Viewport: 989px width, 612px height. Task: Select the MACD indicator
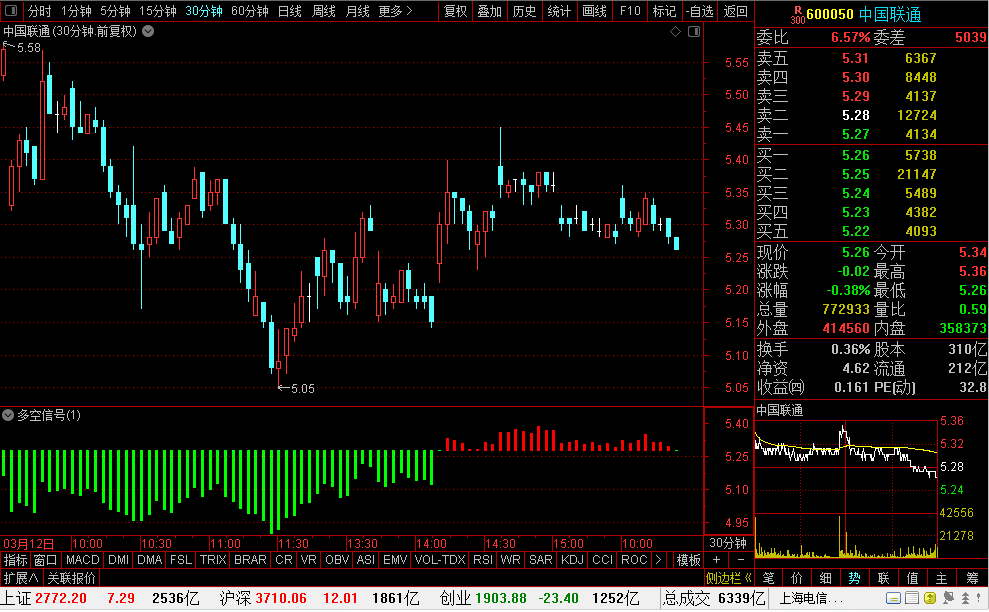(x=83, y=560)
